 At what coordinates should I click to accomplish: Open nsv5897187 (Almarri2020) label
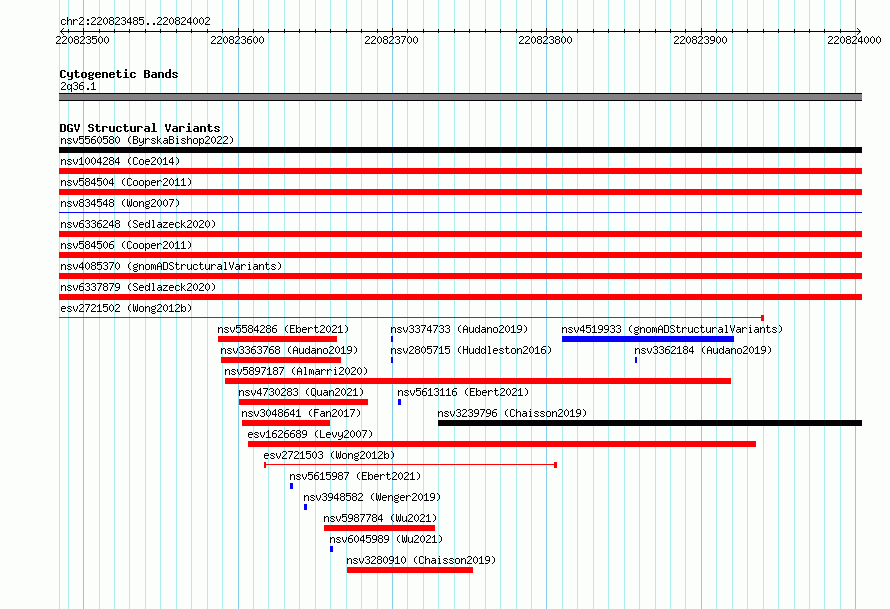(296, 371)
